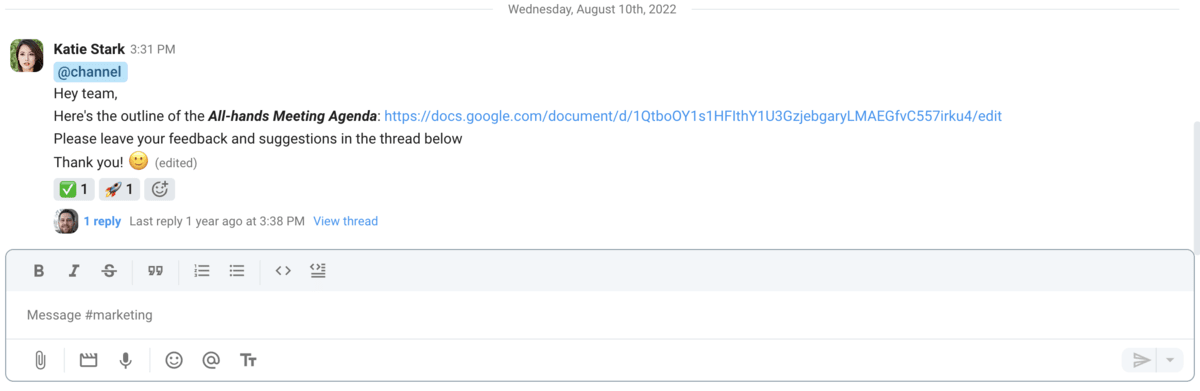
Task: Toggle the rocket reaction
Action: click(119, 189)
